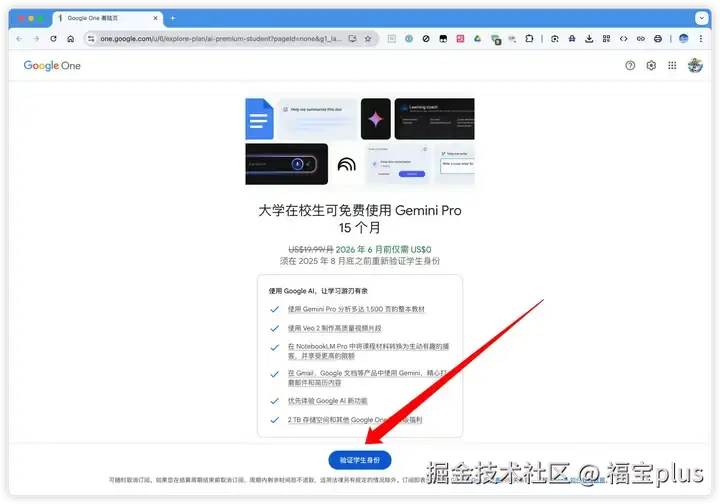The image size is (720, 504).
Task: Click the link chain toolbar icon
Action: (x=641, y=39)
